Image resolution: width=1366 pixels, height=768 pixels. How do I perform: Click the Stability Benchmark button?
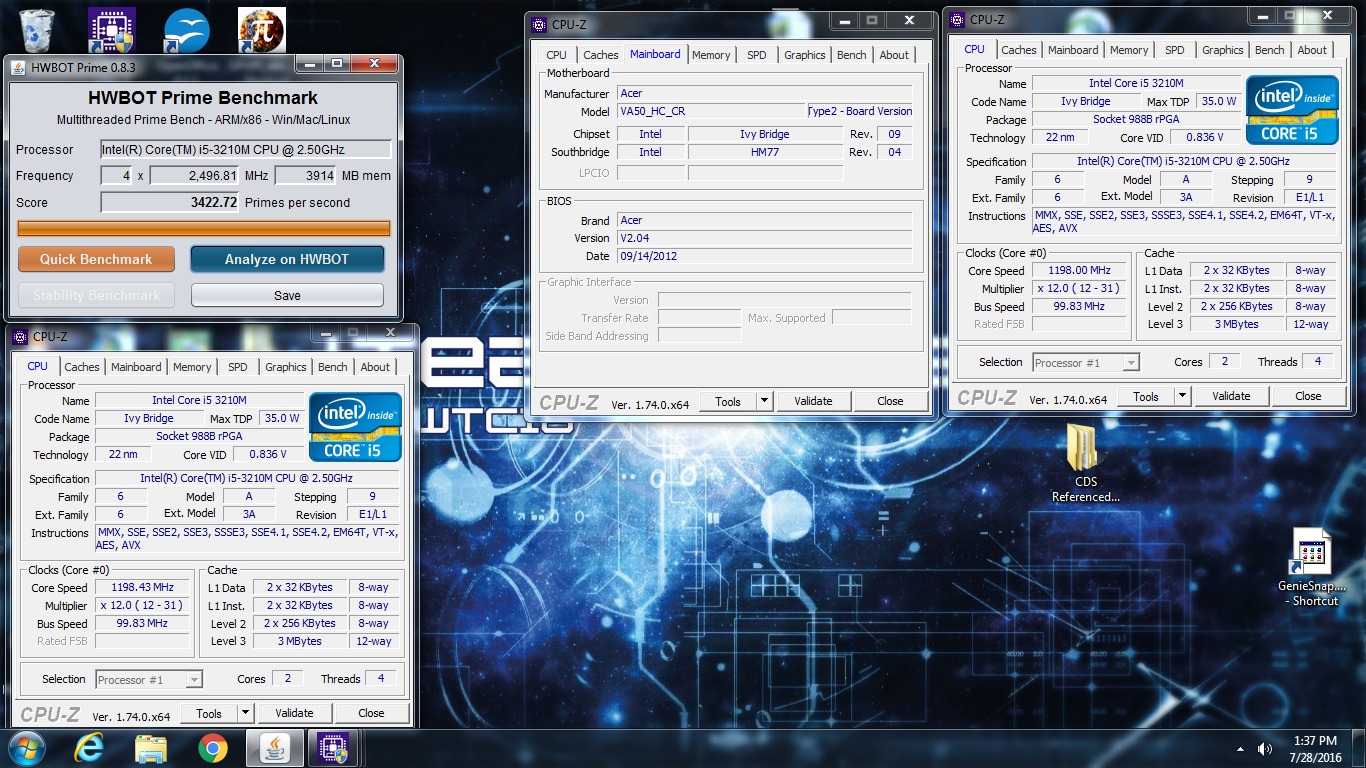tap(96, 295)
